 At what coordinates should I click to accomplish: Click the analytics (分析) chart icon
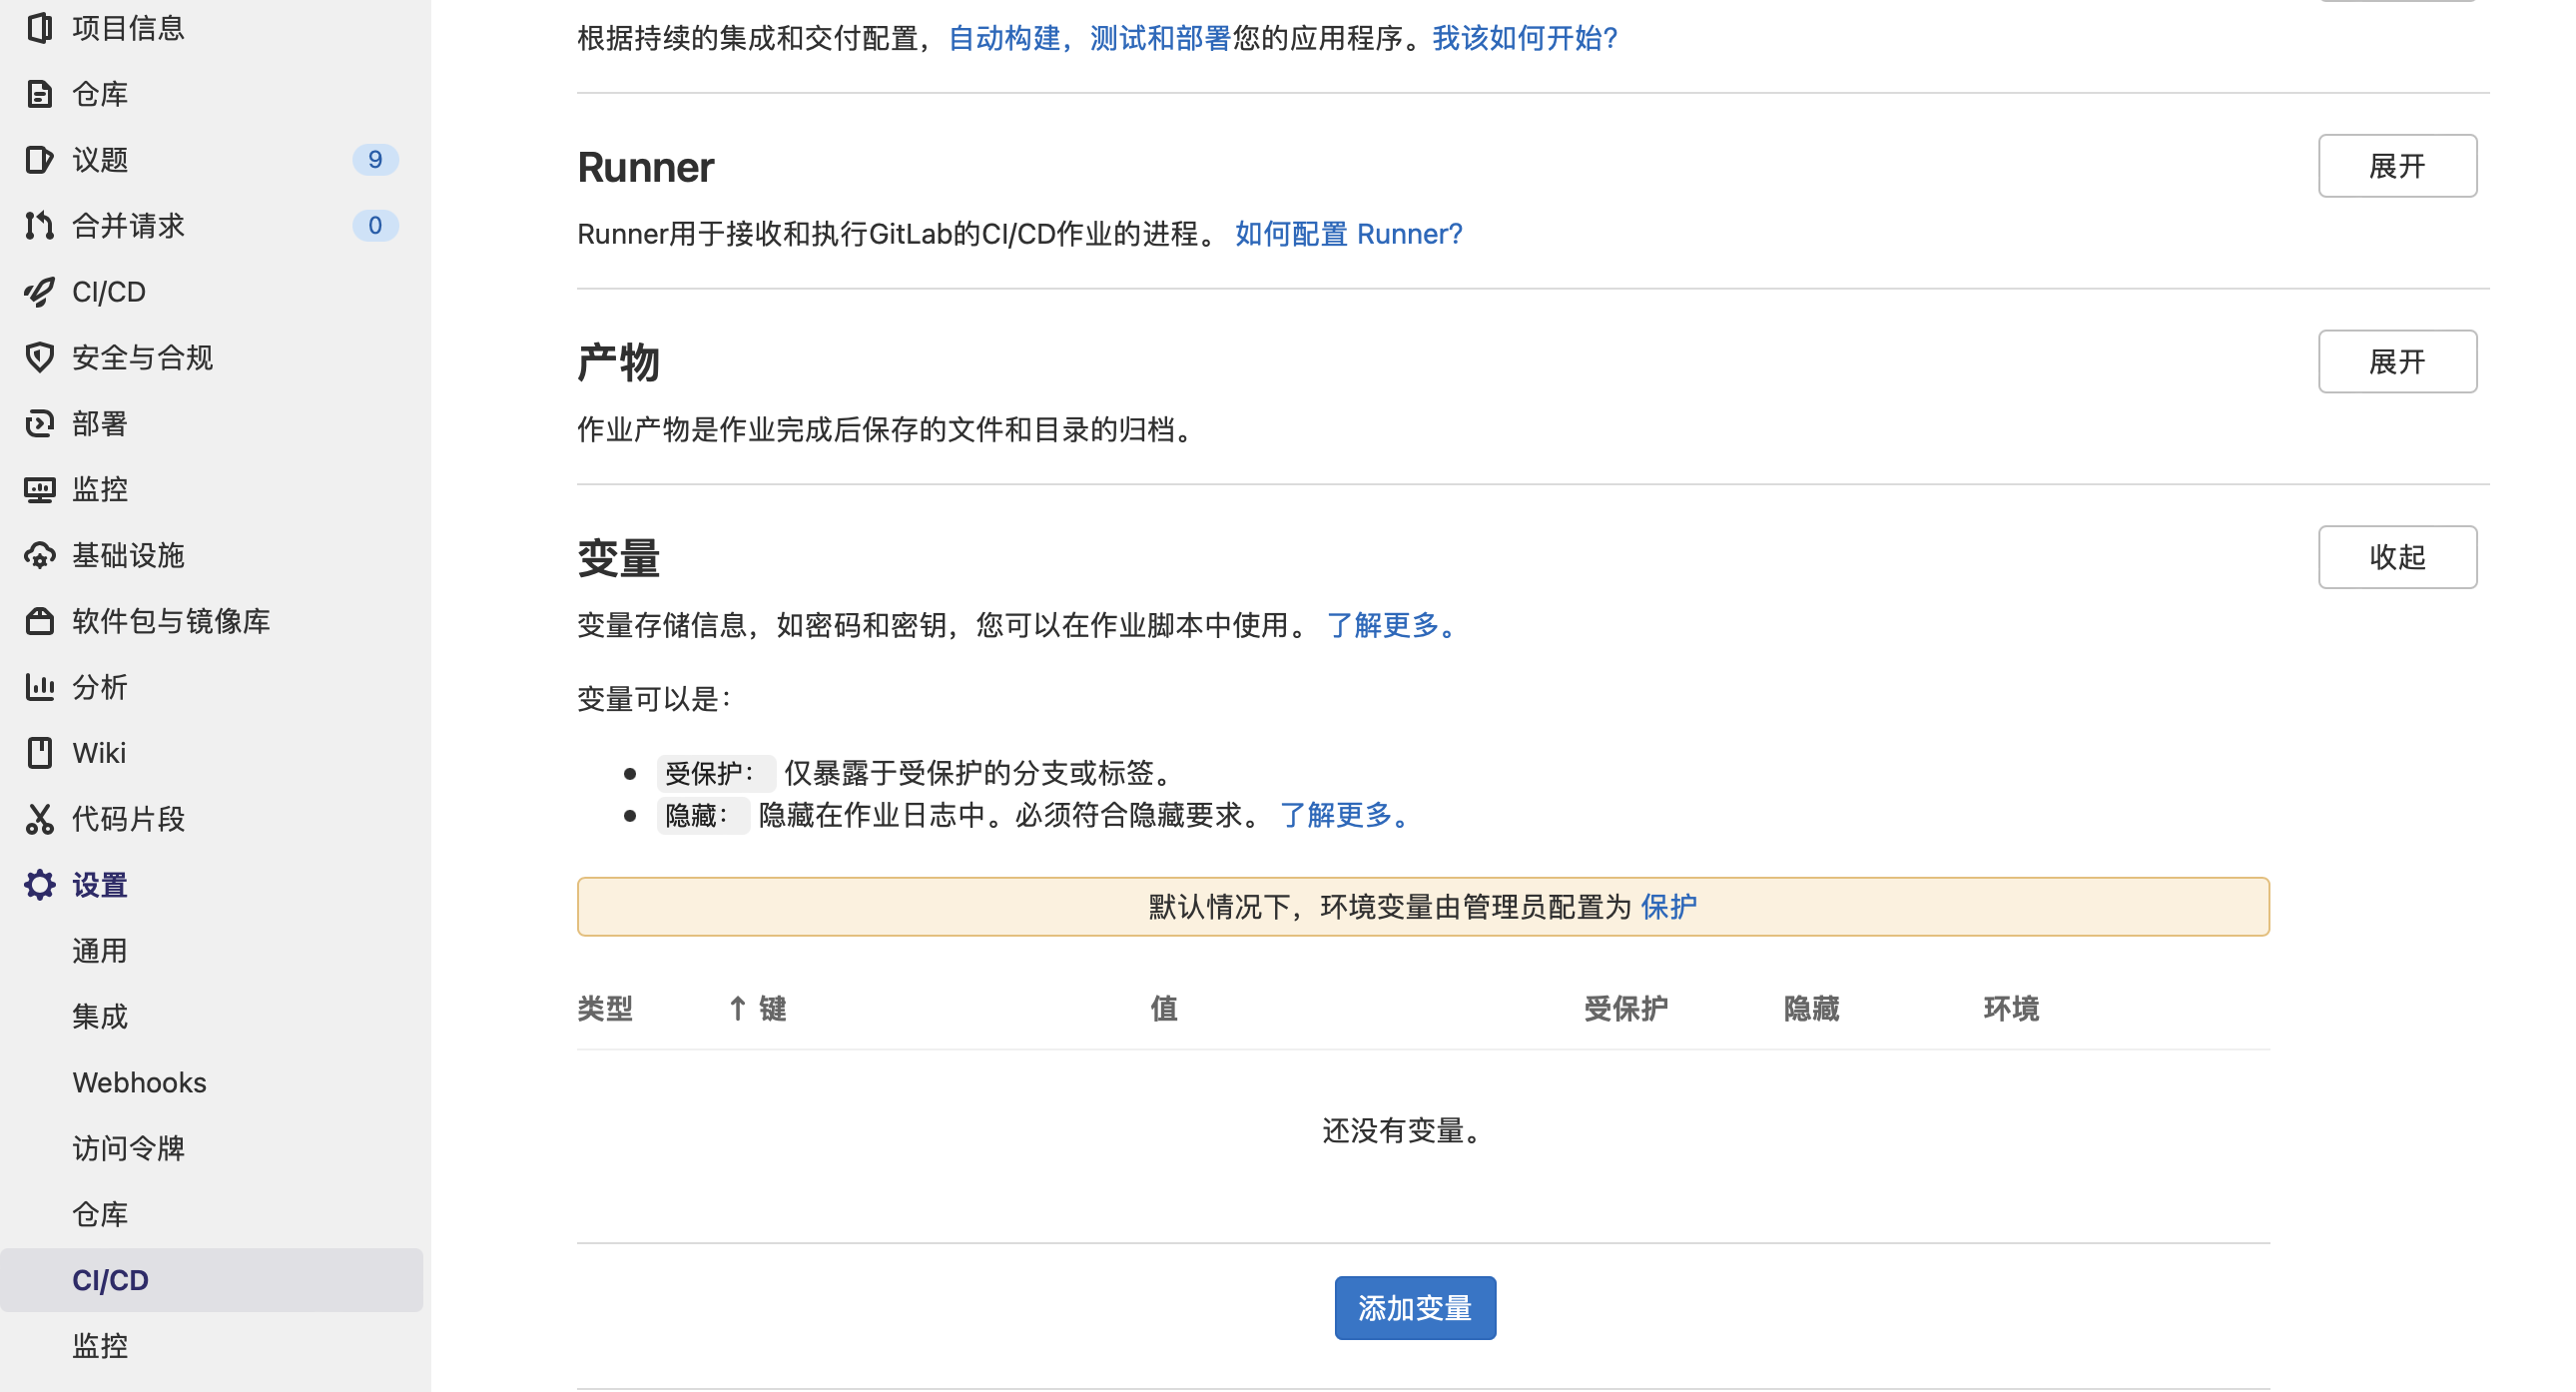39,687
